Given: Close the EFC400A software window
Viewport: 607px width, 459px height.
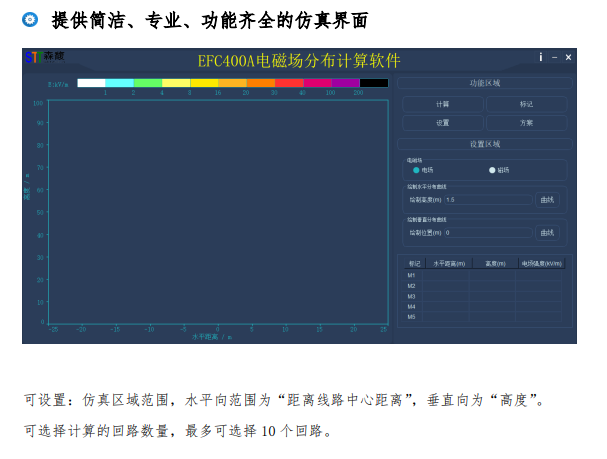Looking at the screenshot, I should [568, 57].
